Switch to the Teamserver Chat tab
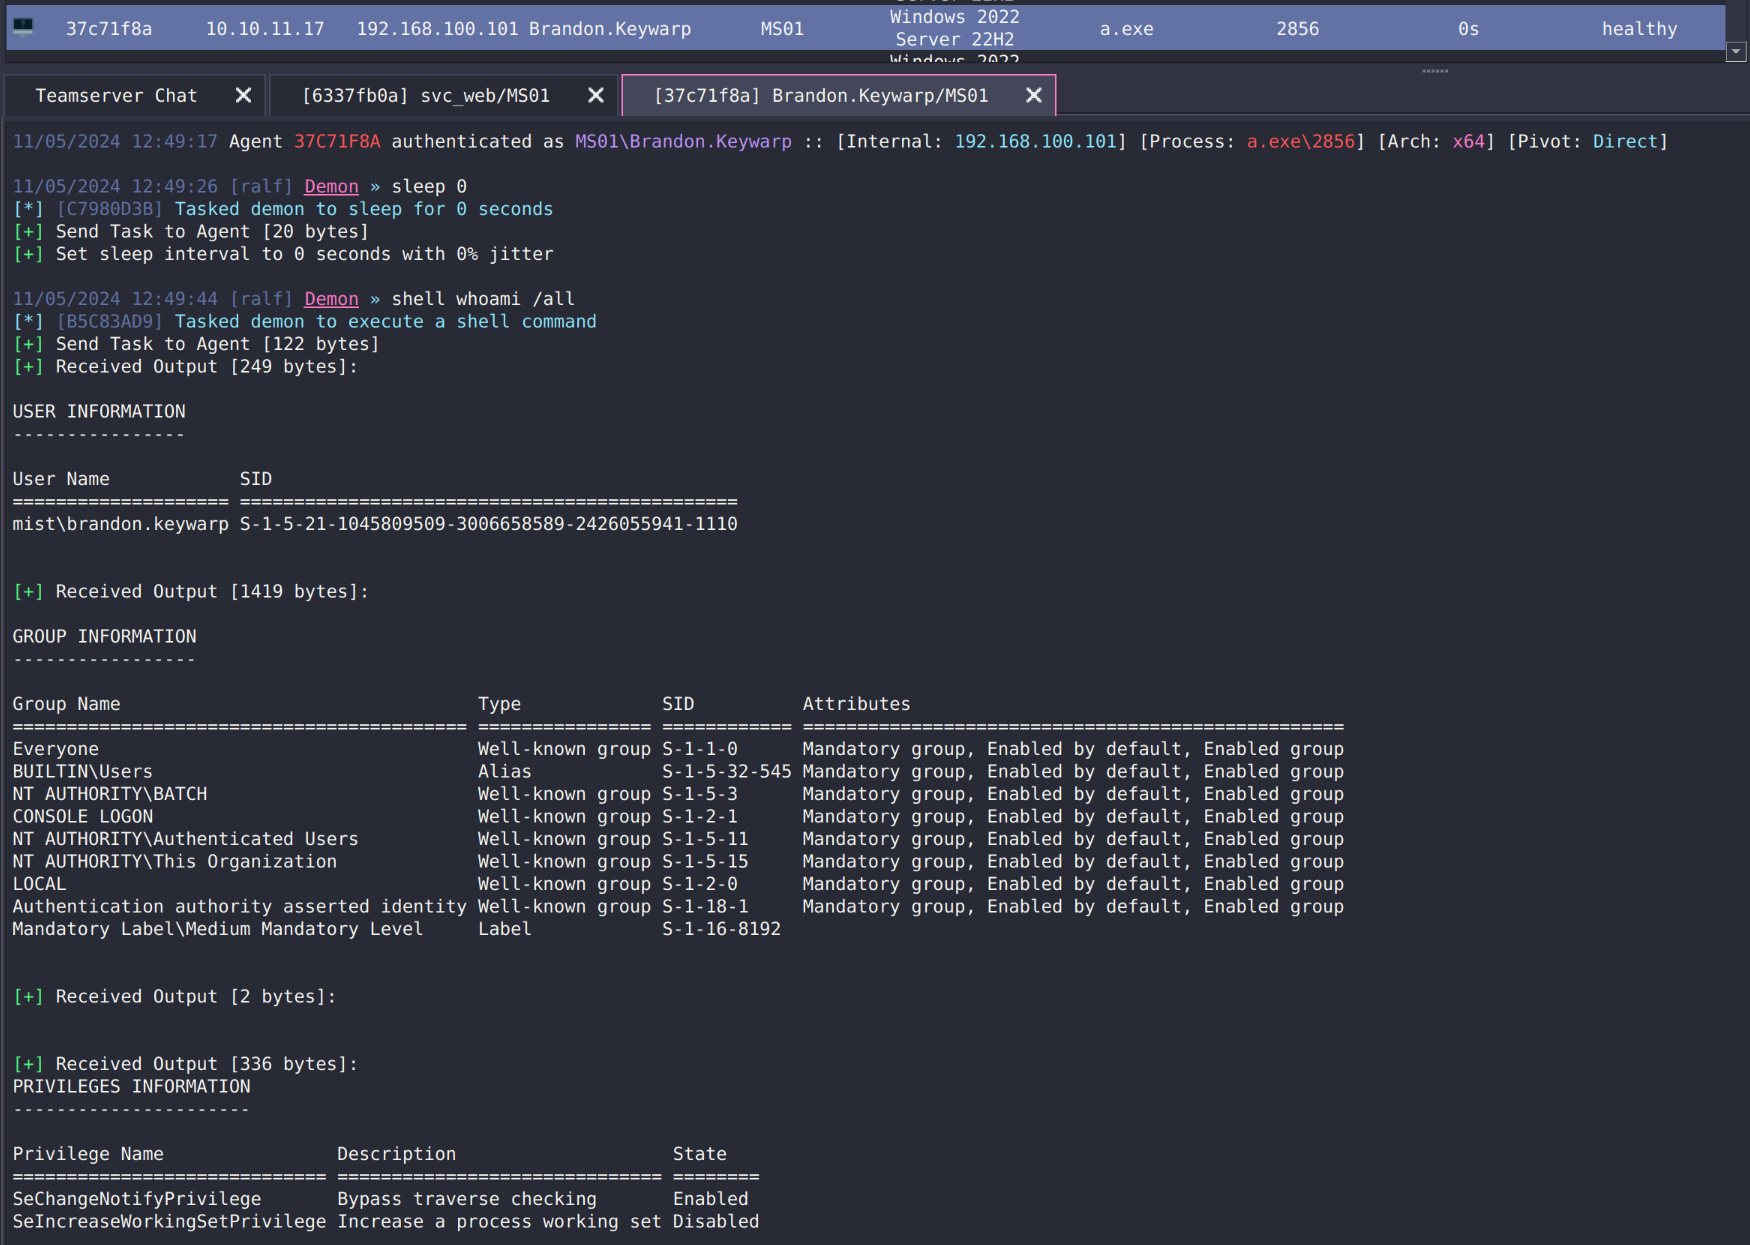The height and width of the screenshot is (1245, 1750). 116,96
